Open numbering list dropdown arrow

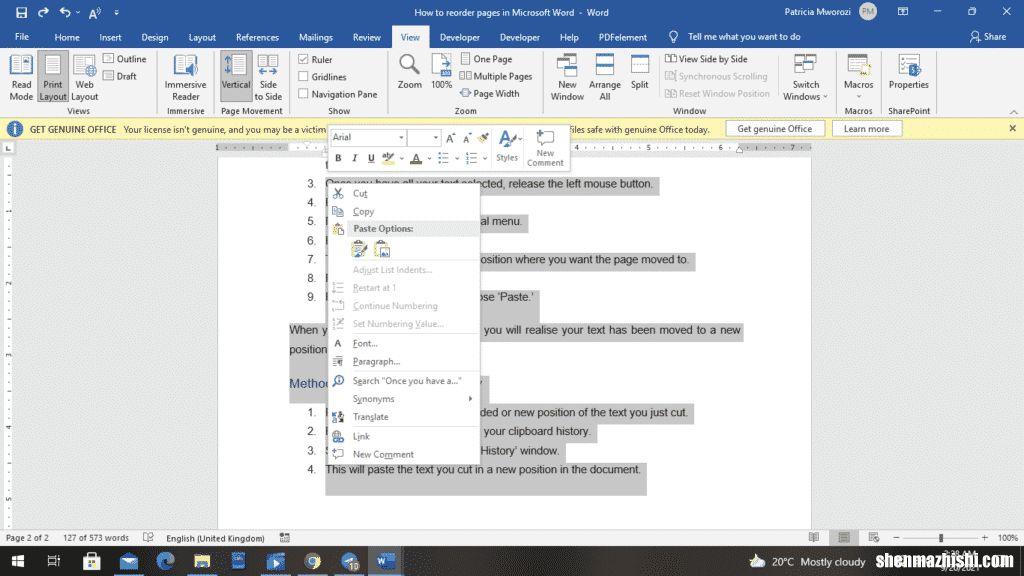[485, 158]
